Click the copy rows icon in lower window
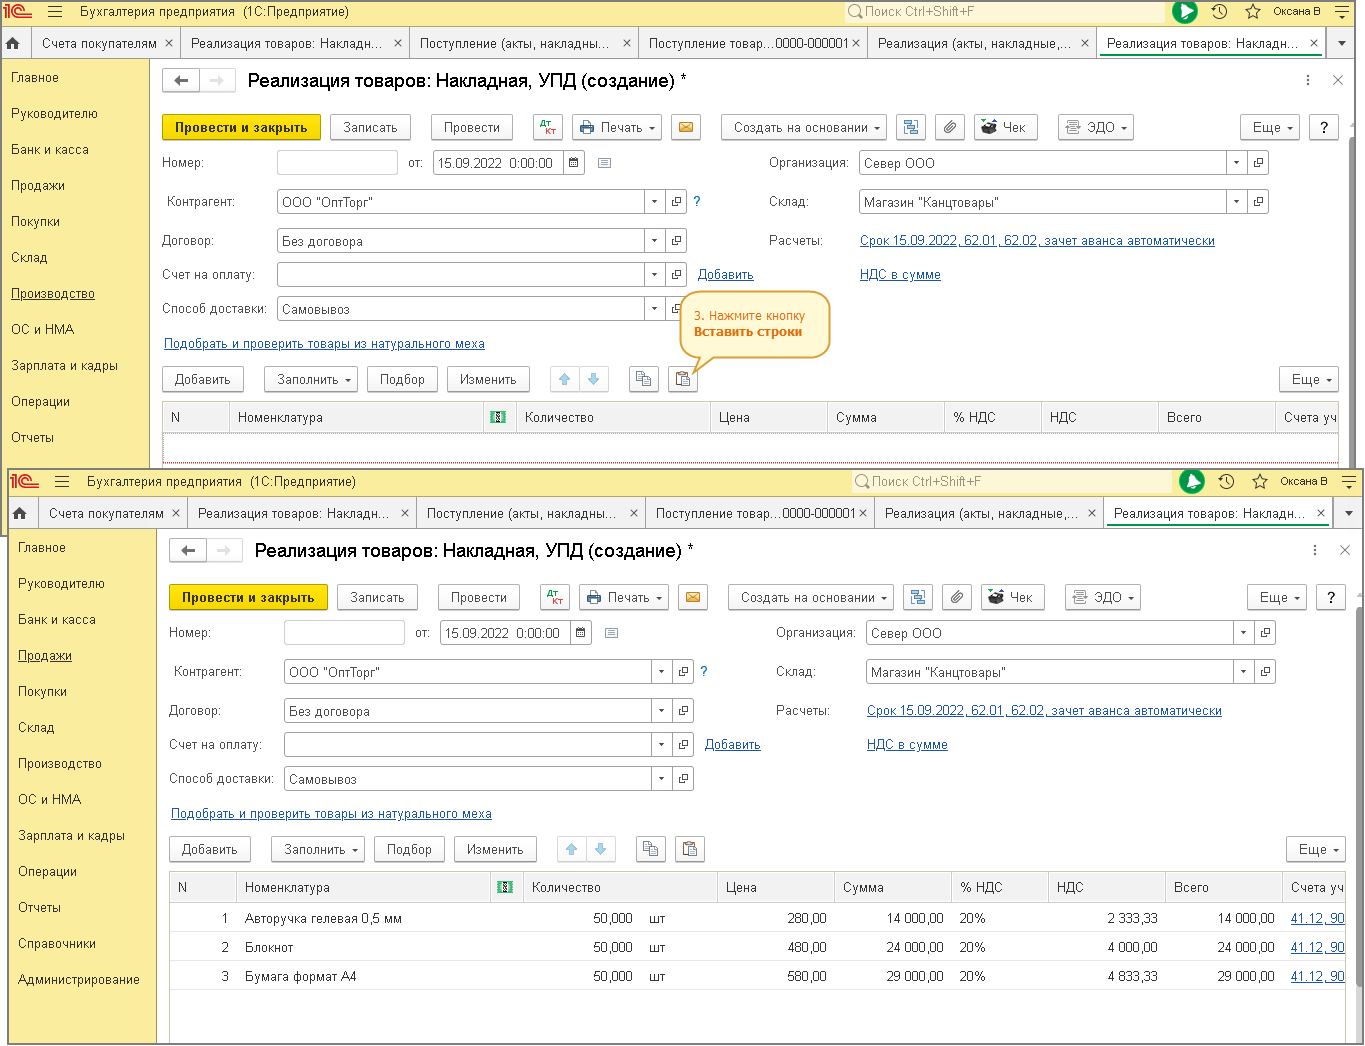Viewport: 1365px width, 1046px height. [x=651, y=849]
